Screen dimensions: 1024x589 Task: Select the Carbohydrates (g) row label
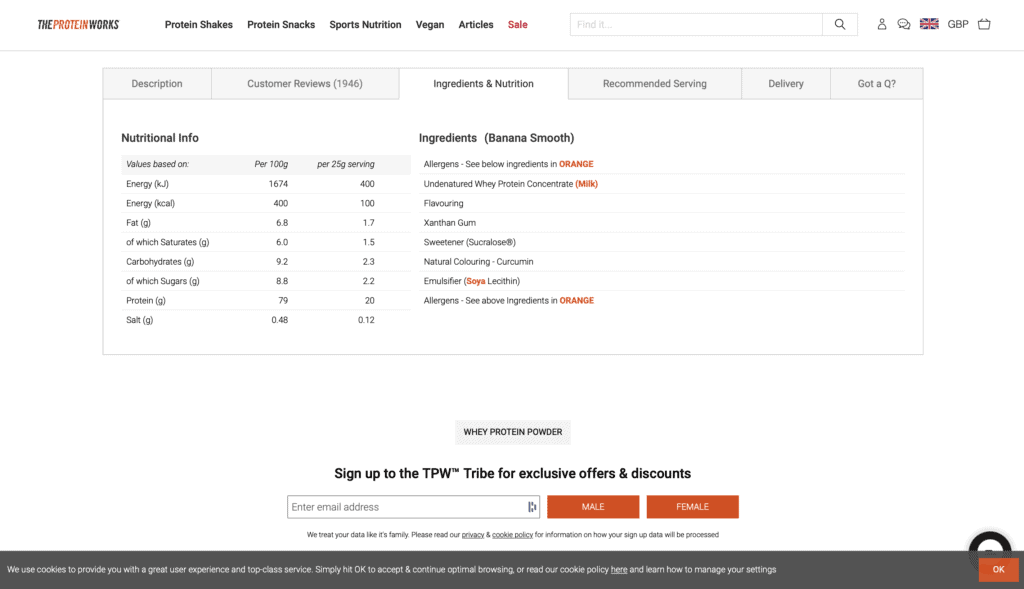(x=160, y=262)
